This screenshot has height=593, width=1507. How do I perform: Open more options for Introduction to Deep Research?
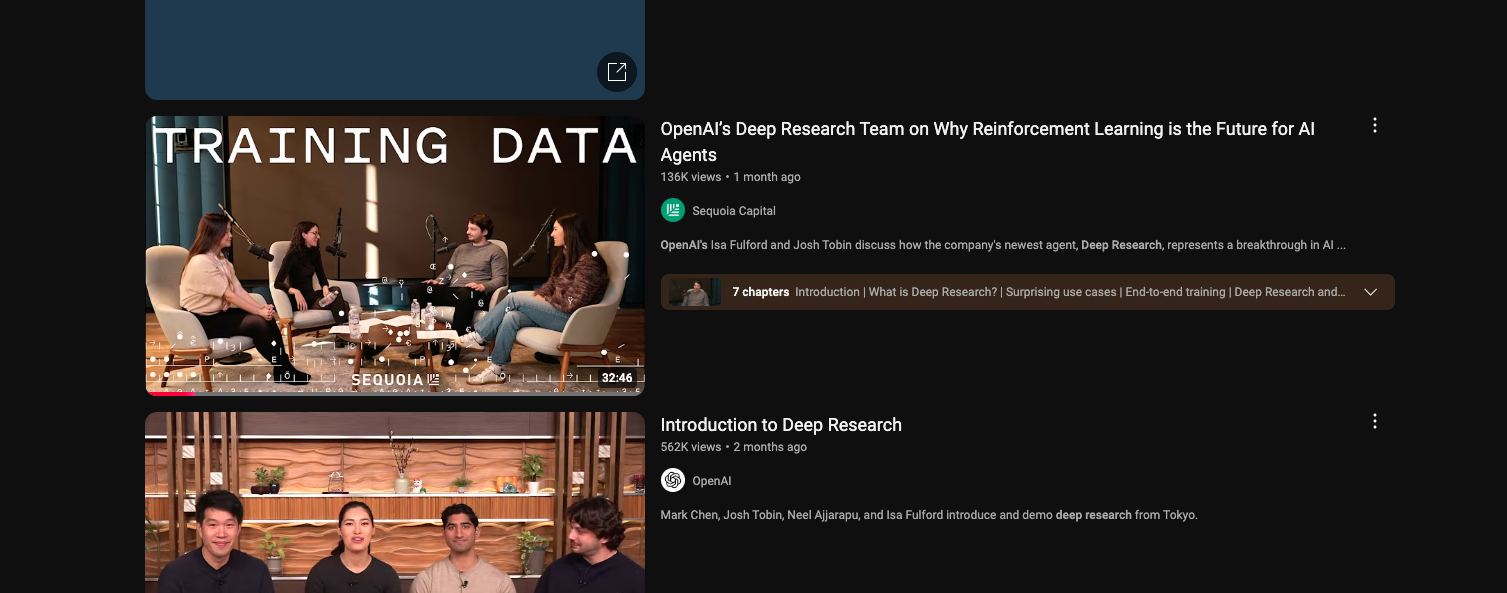(1374, 422)
